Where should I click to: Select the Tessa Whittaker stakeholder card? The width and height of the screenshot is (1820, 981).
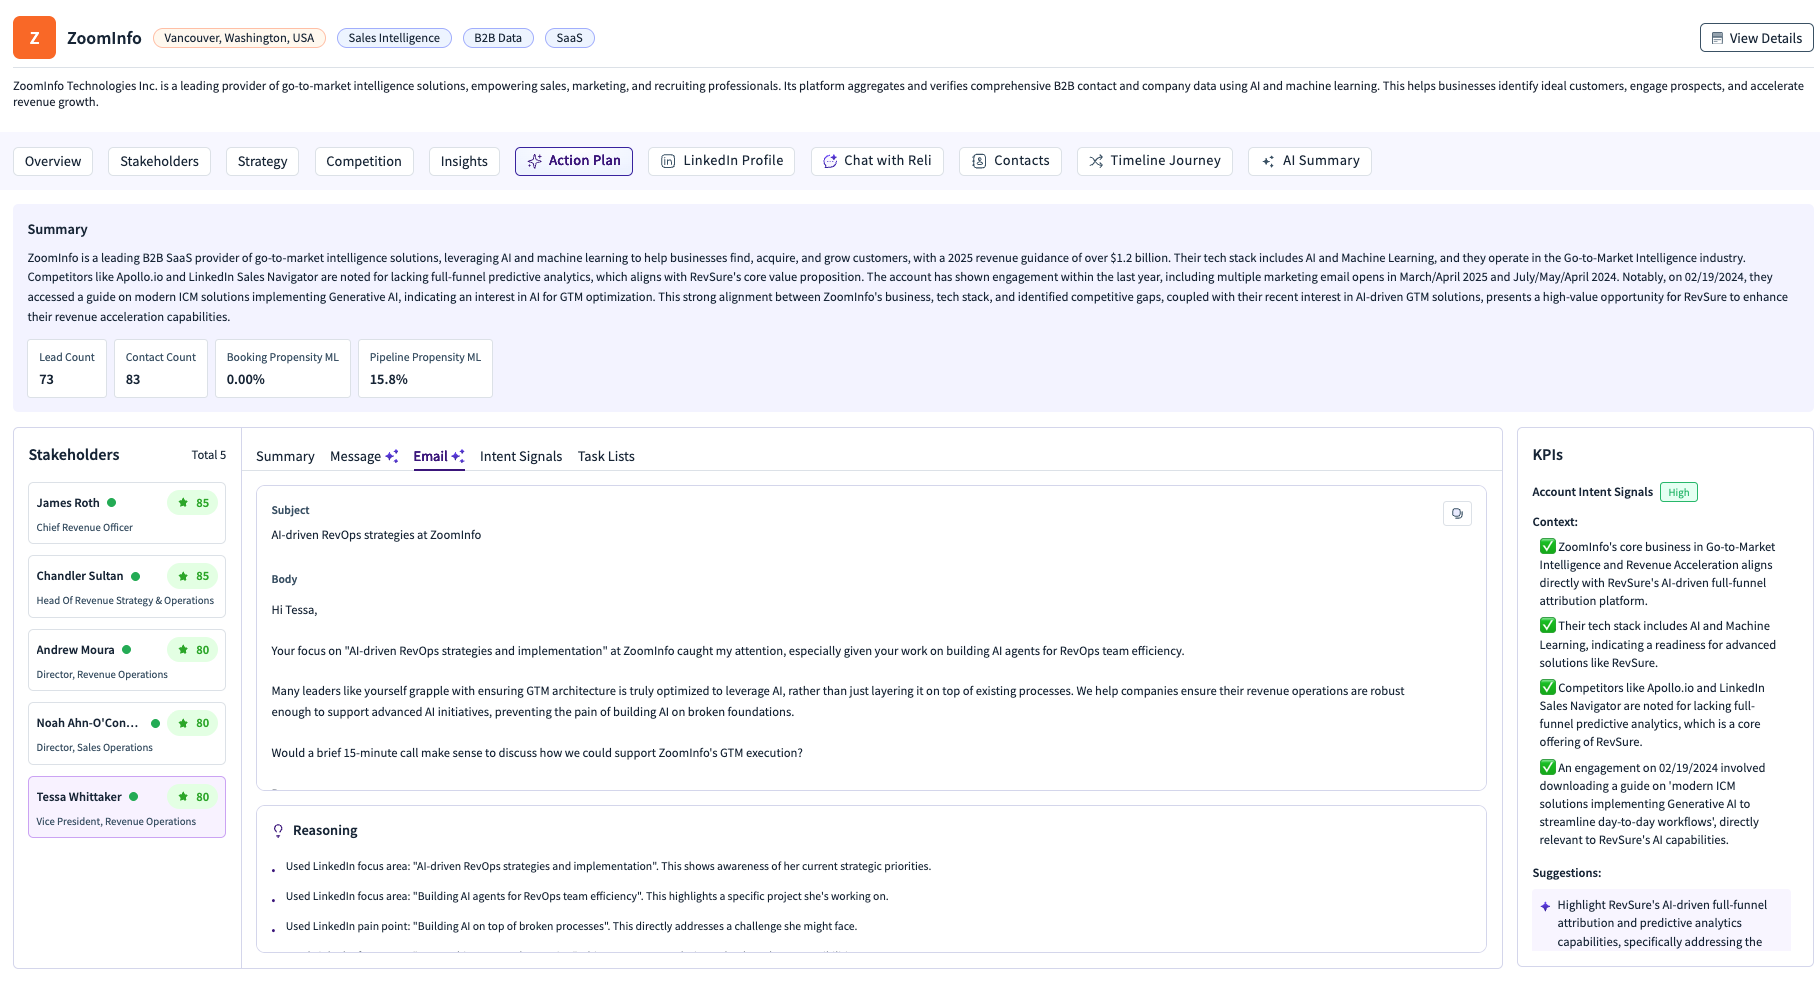[127, 807]
